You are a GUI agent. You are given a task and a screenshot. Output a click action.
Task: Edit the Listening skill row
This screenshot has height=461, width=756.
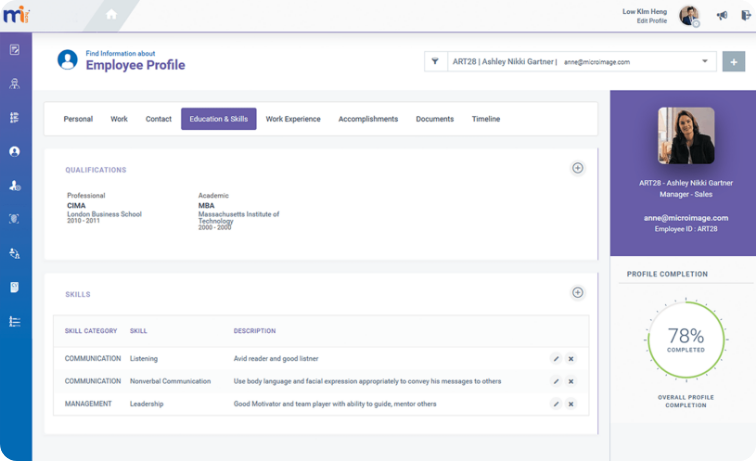click(556, 359)
